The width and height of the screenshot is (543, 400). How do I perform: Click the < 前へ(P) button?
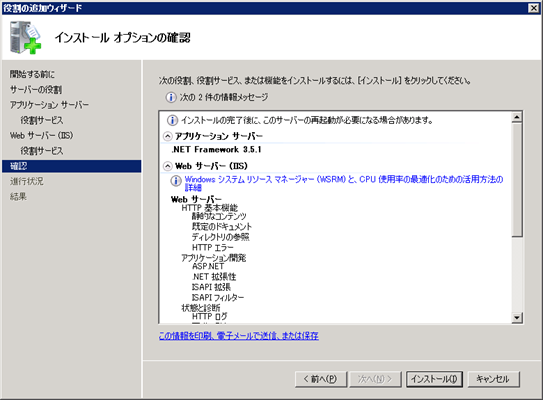click(x=321, y=379)
